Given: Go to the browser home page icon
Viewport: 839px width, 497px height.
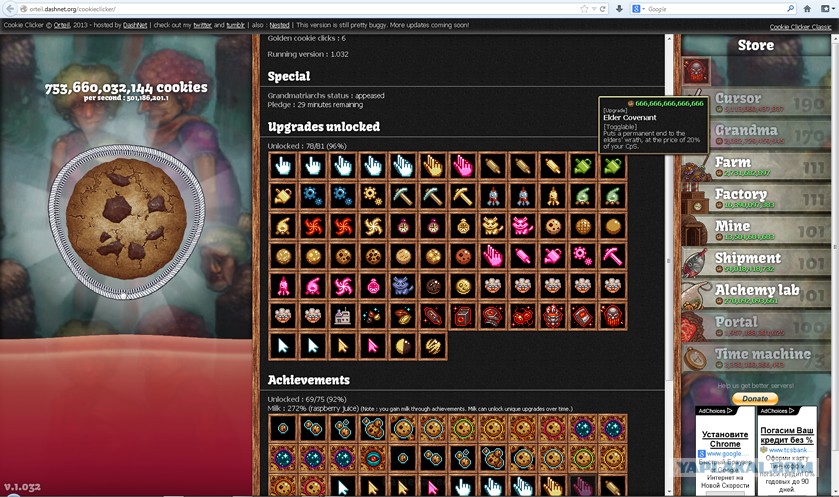Looking at the screenshot, I should coord(807,9).
